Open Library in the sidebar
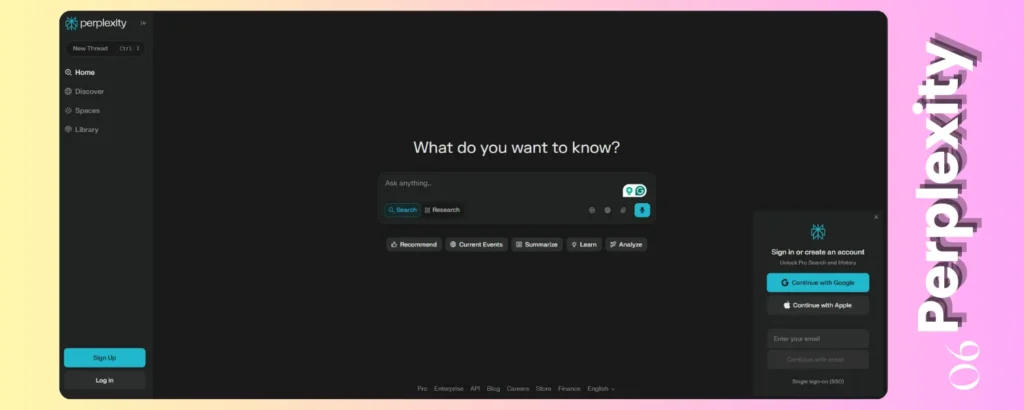The height and width of the screenshot is (410, 1024). point(82,129)
